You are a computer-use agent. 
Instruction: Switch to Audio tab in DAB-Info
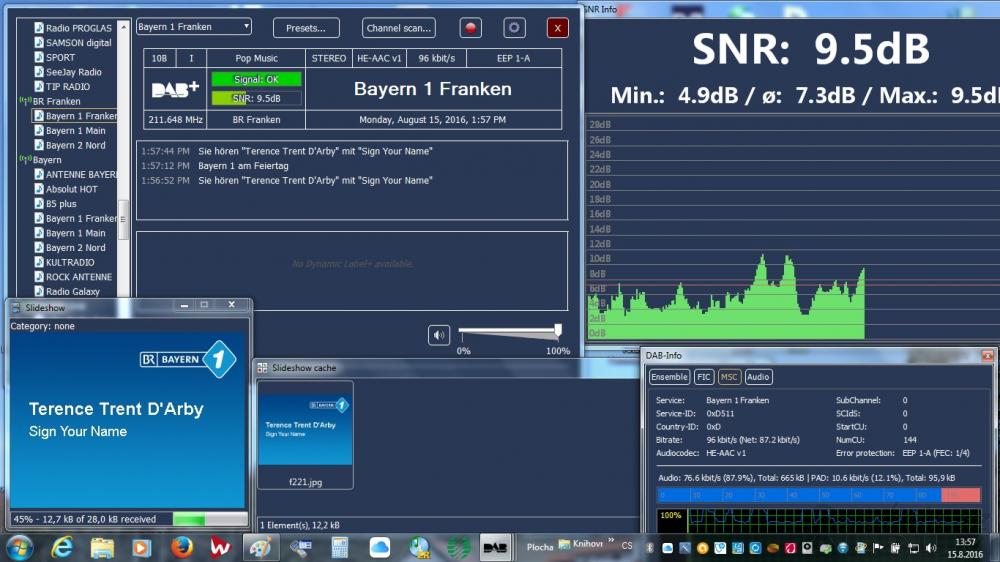click(758, 377)
